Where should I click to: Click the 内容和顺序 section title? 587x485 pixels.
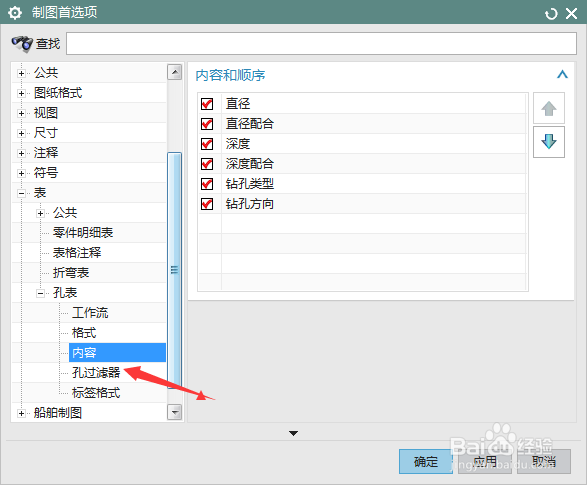[x=230, y=75]
